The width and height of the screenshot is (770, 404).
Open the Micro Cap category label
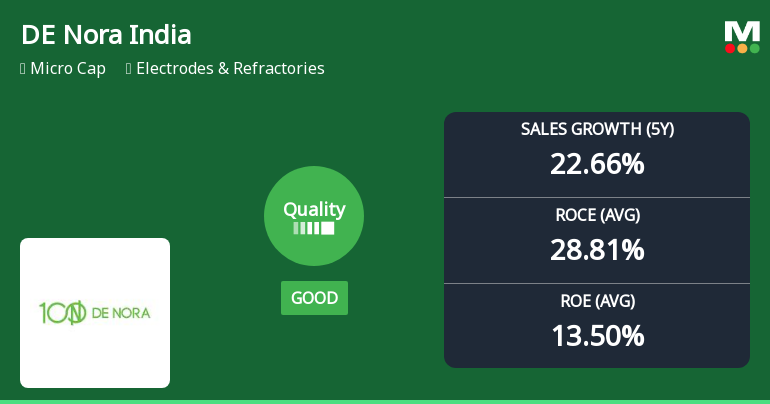[68, 69]
